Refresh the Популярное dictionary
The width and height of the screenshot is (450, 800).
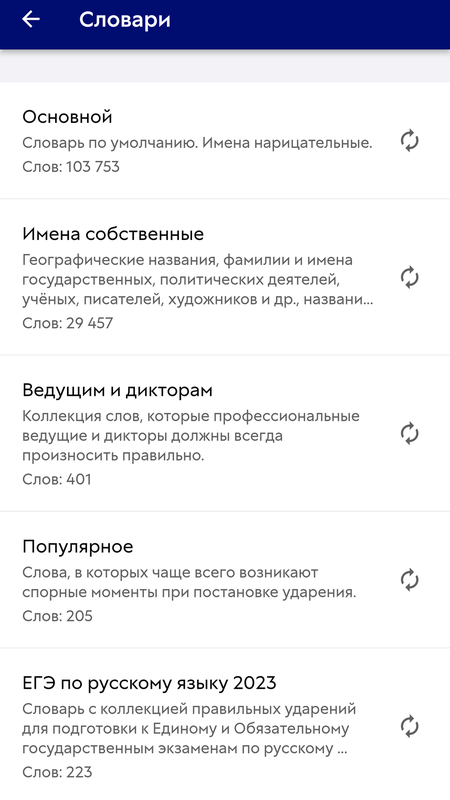pos(409,581)
